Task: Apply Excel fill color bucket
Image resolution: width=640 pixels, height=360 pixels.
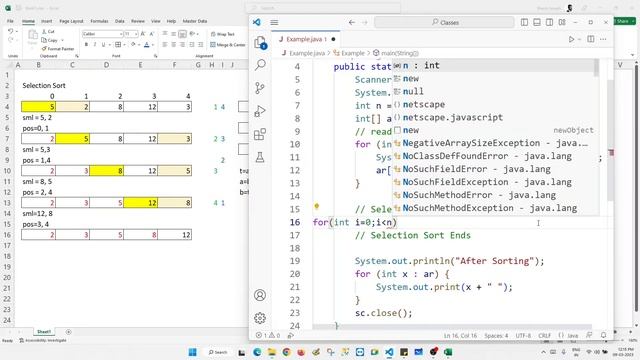Action: pyautogui.click(x=133, y=44)
